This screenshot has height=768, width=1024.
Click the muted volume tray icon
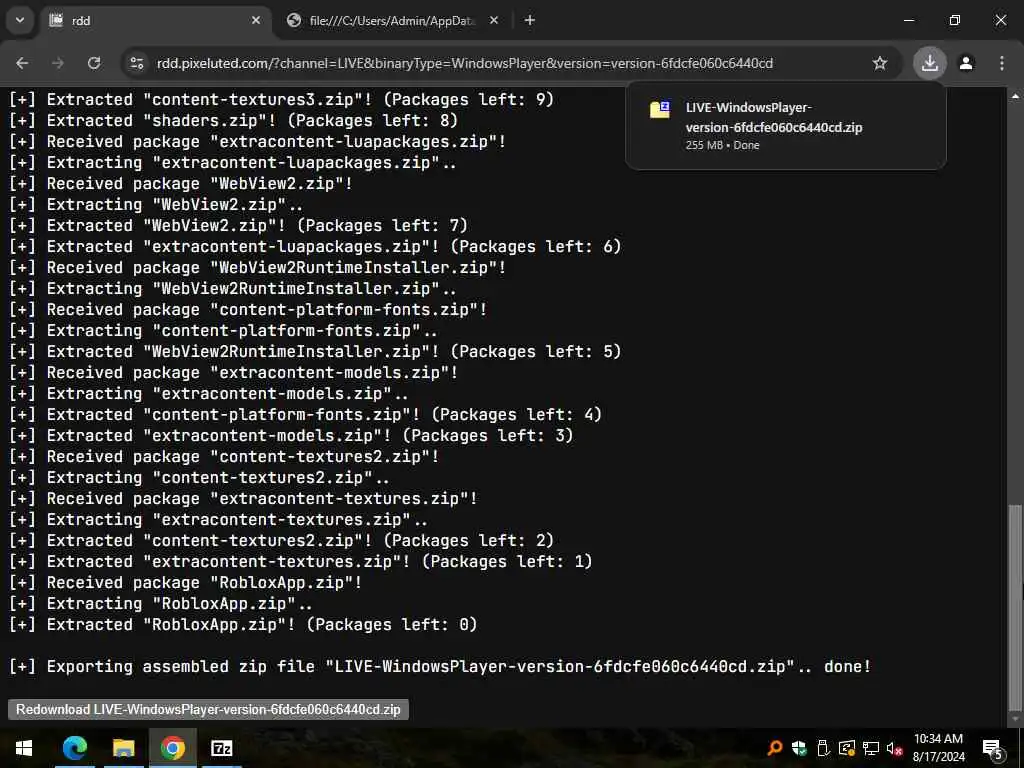[x=895, y=748]
